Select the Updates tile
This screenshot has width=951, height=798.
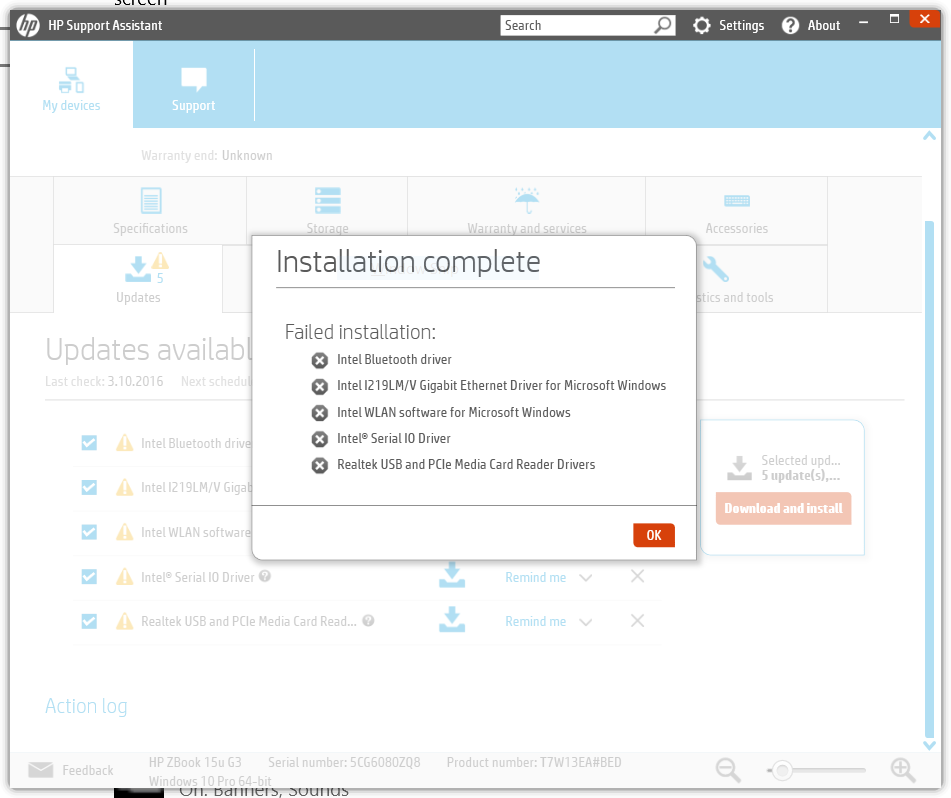click(138, 279)
